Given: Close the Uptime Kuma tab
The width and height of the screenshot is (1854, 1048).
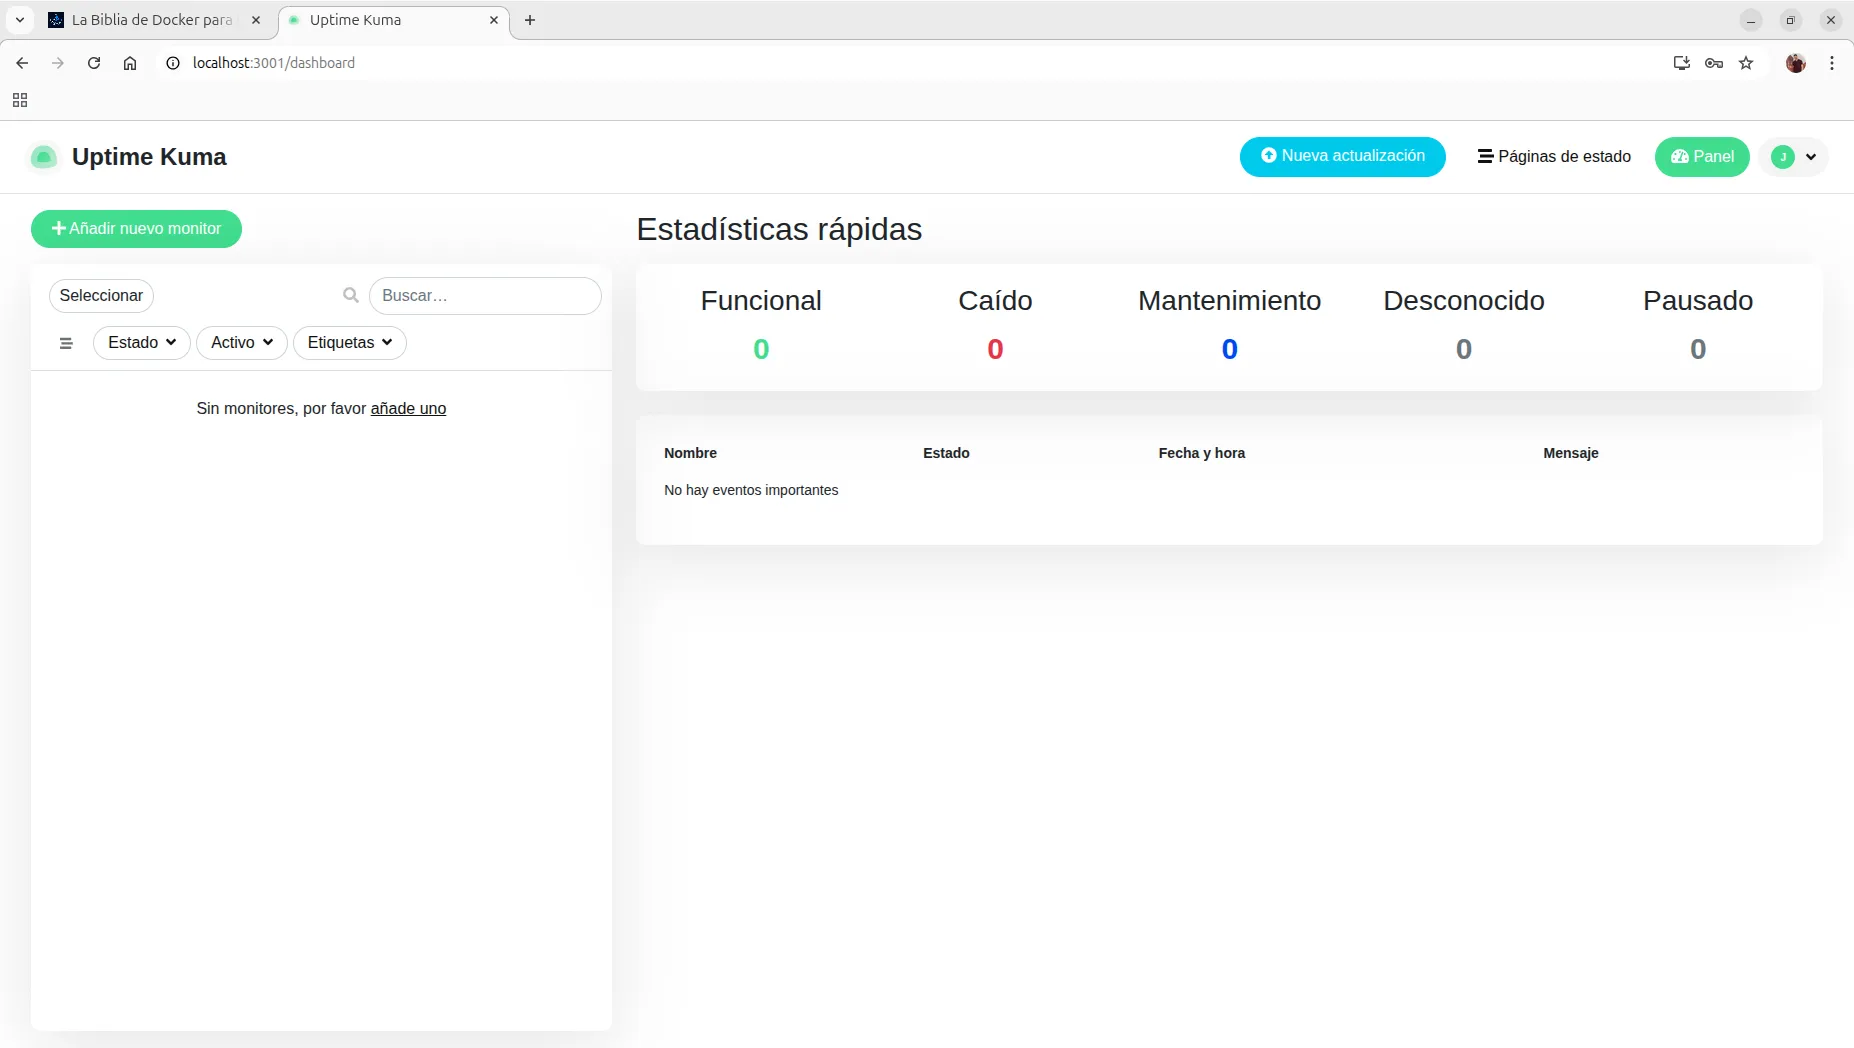Looking at the screenshot, I should point(494,20).
